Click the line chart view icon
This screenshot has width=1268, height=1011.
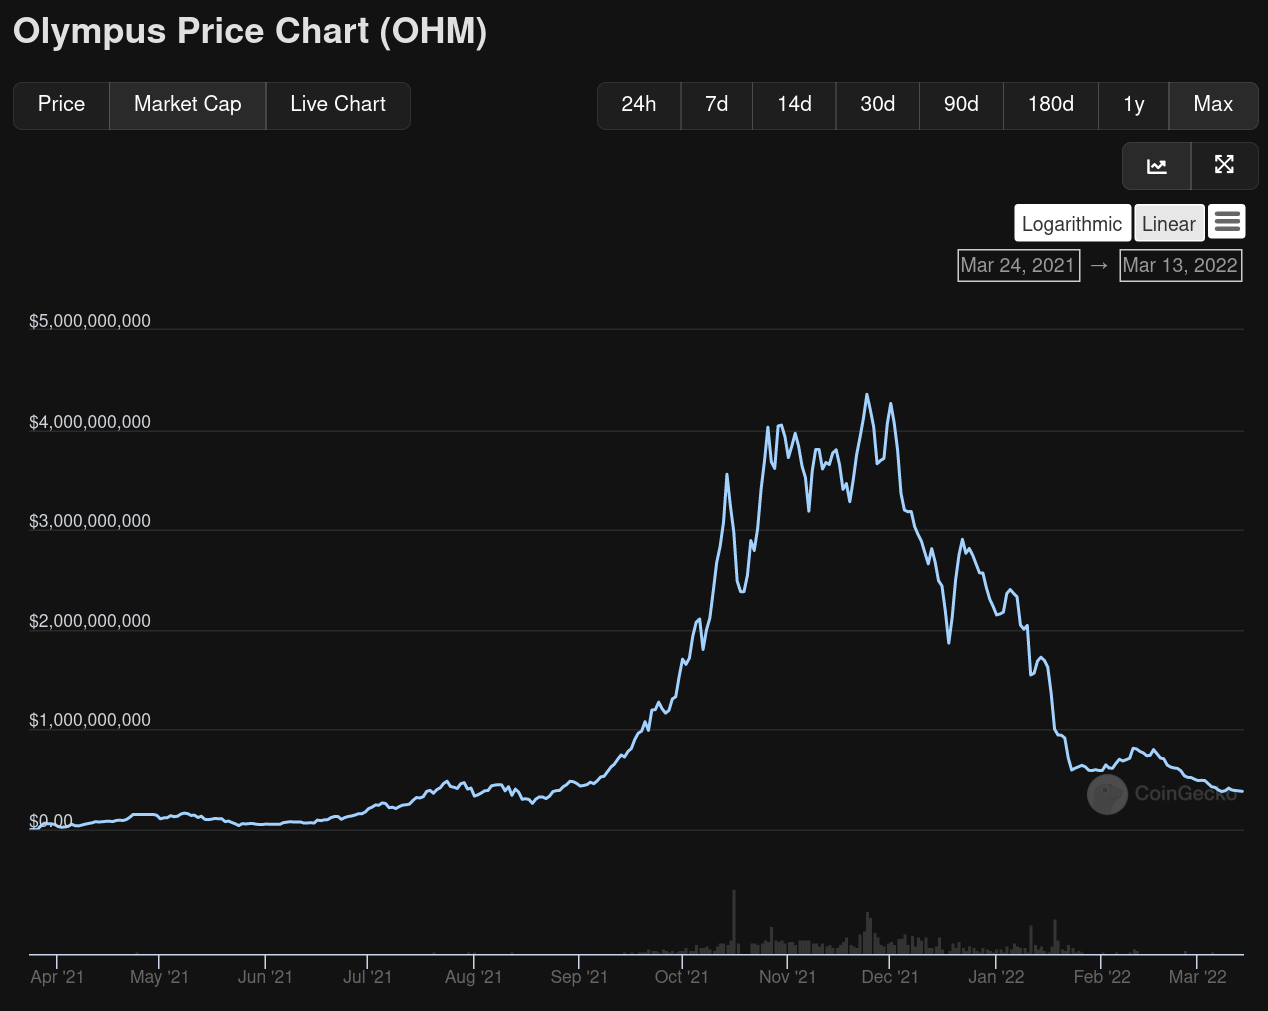click(1156, 166)
